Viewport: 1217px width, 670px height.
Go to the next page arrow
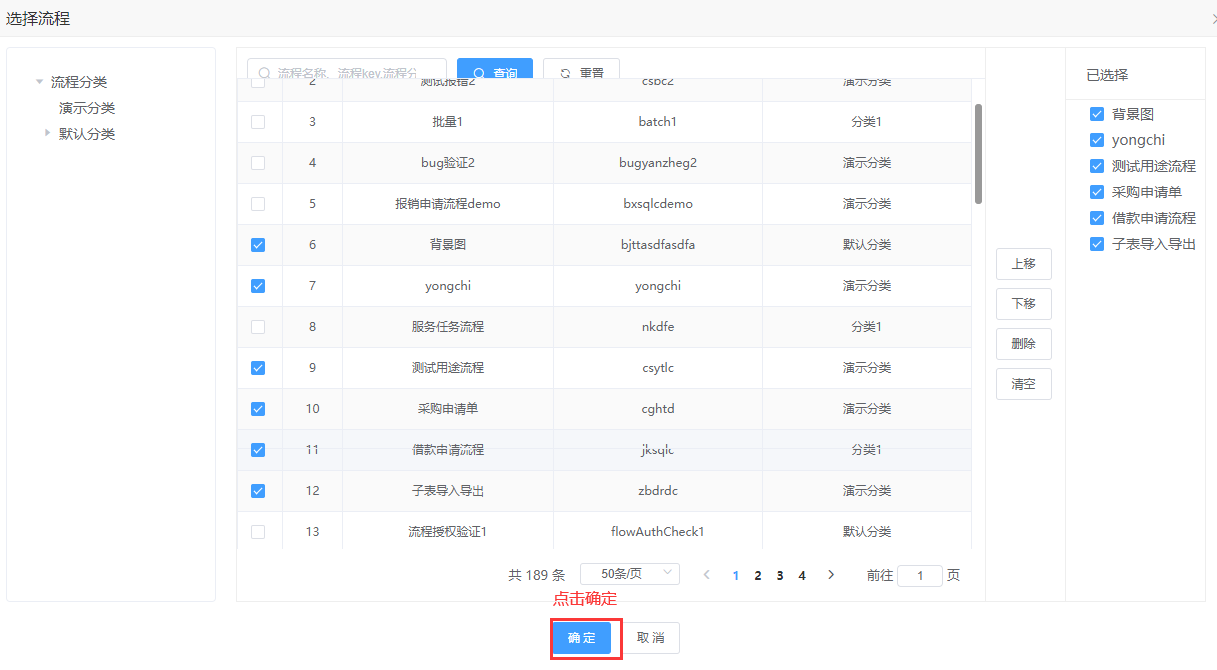click(831, 575)
